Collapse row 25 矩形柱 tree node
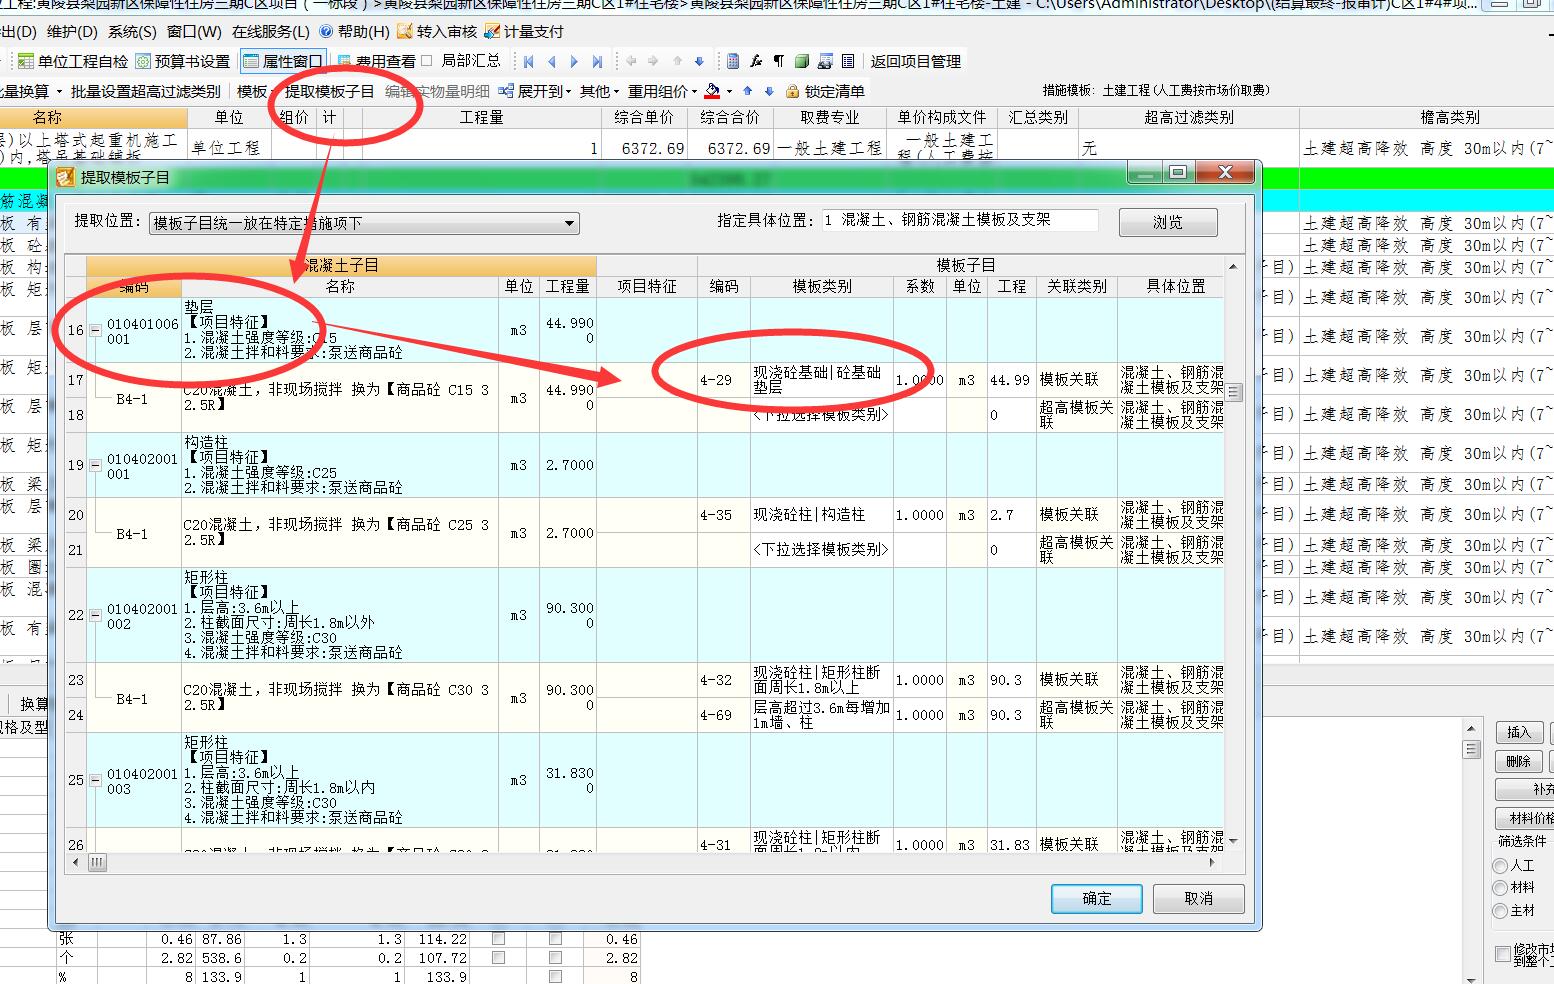The width and height of the screenshot is (1554, 984). click(x=95, y=780)
